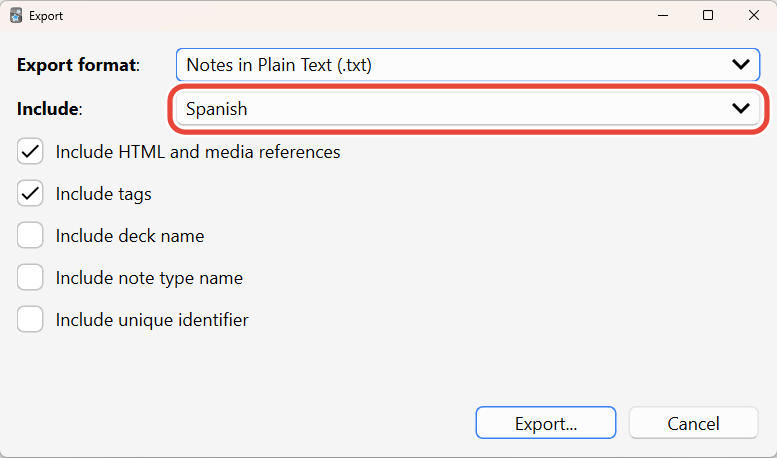Image resolution: width=777 pixels, height=458 pixels.
Task: Click the Export... button
Action: click(x=546, y=423)
